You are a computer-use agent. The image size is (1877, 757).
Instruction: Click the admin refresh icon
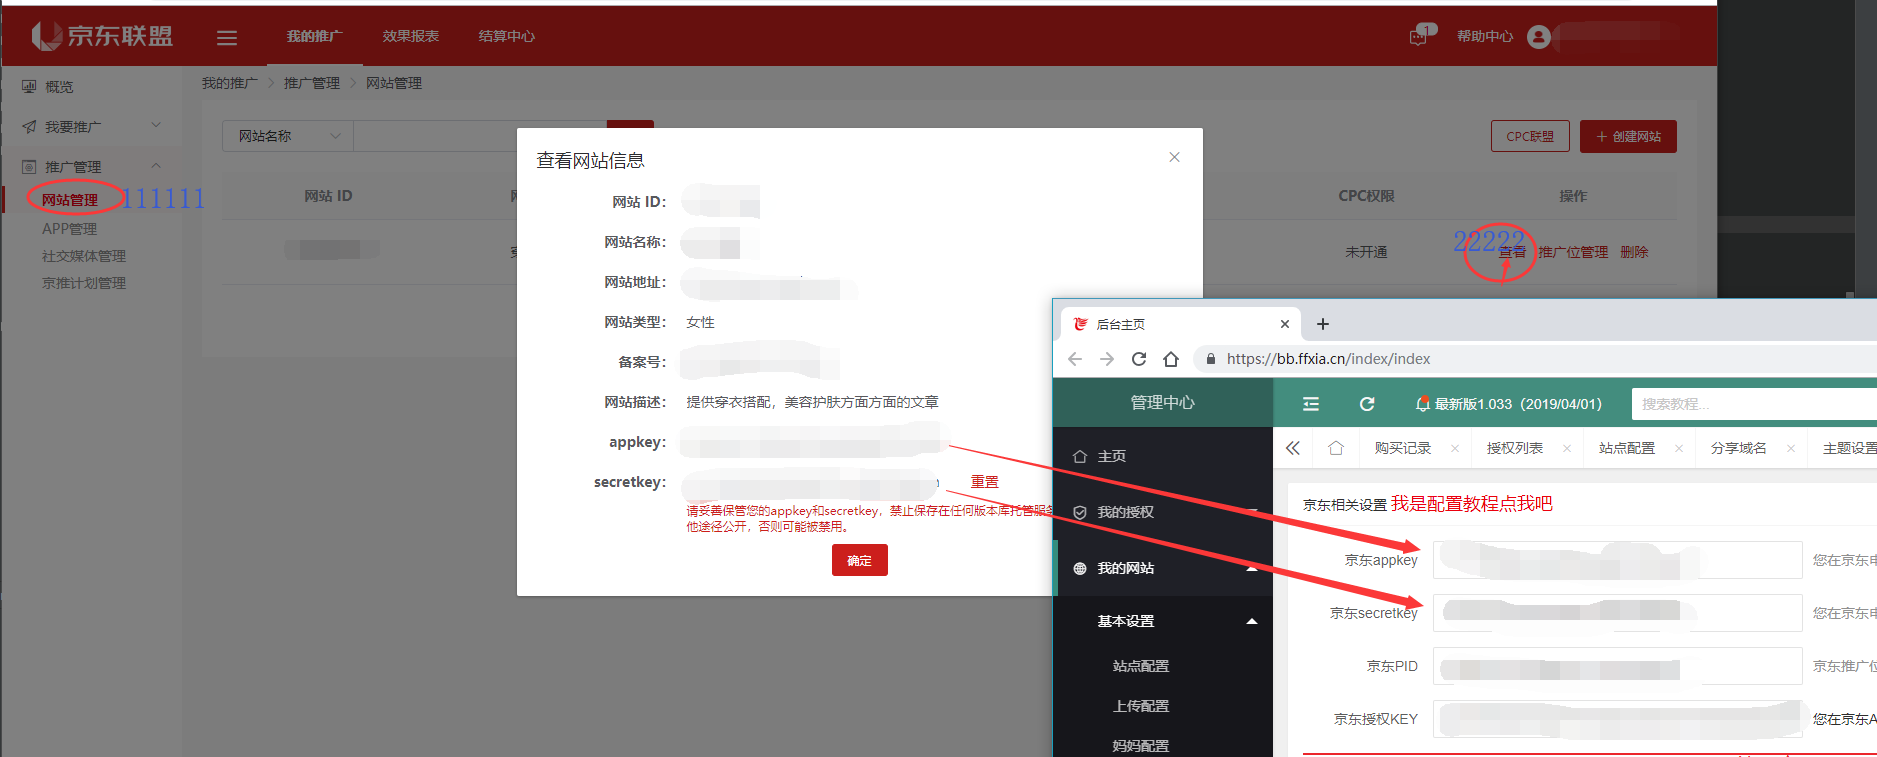1367,404
